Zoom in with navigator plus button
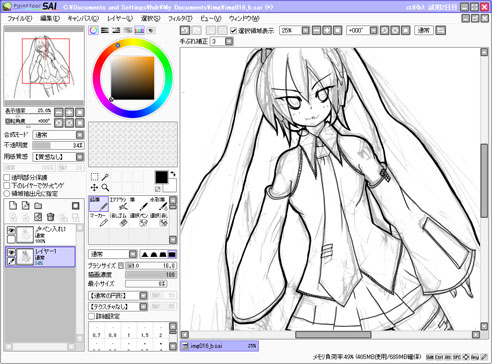The width and height of the screenshot is (492, 364). 69,112
